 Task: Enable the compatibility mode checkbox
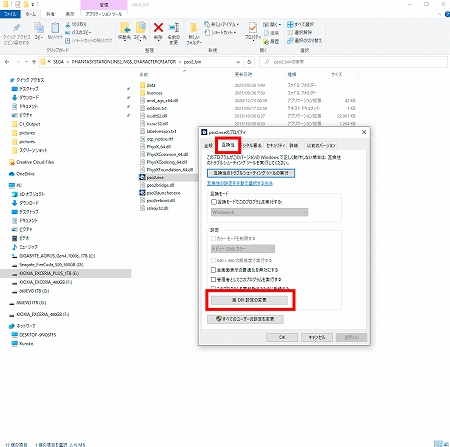(214, 202)
